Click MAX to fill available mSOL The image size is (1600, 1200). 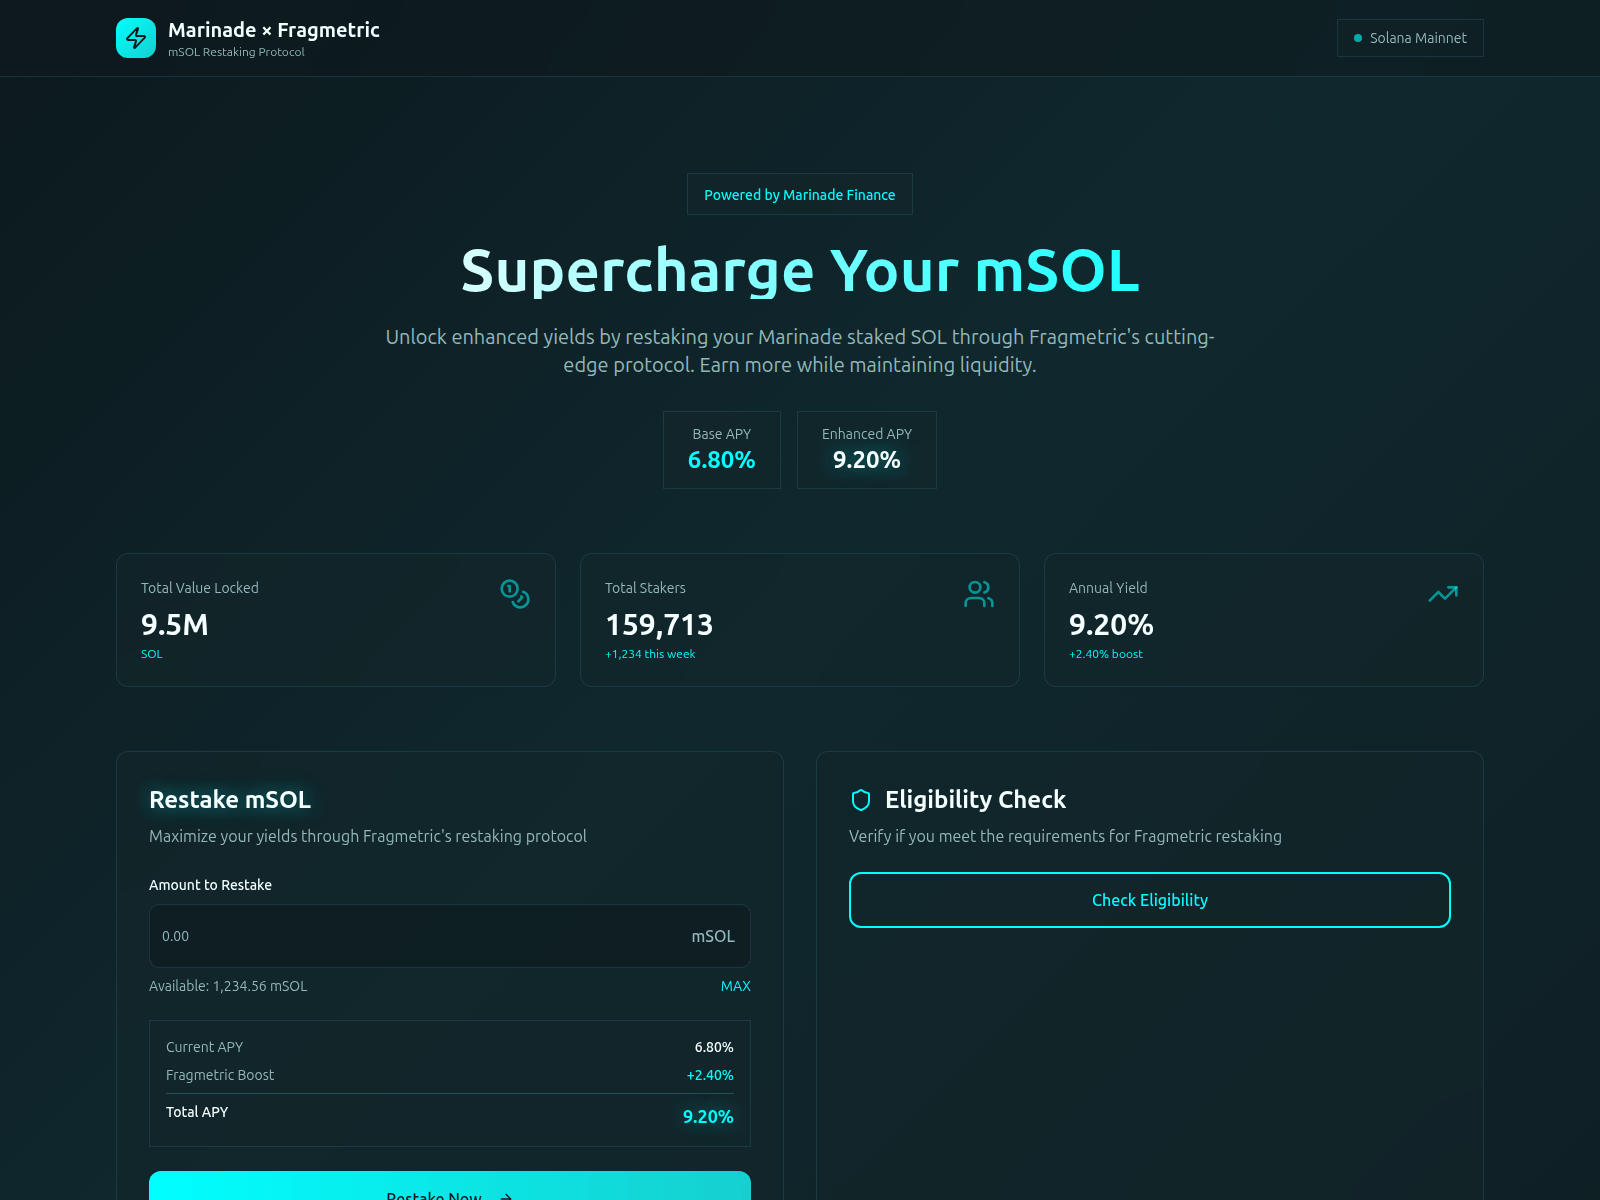tap(736, 986)
